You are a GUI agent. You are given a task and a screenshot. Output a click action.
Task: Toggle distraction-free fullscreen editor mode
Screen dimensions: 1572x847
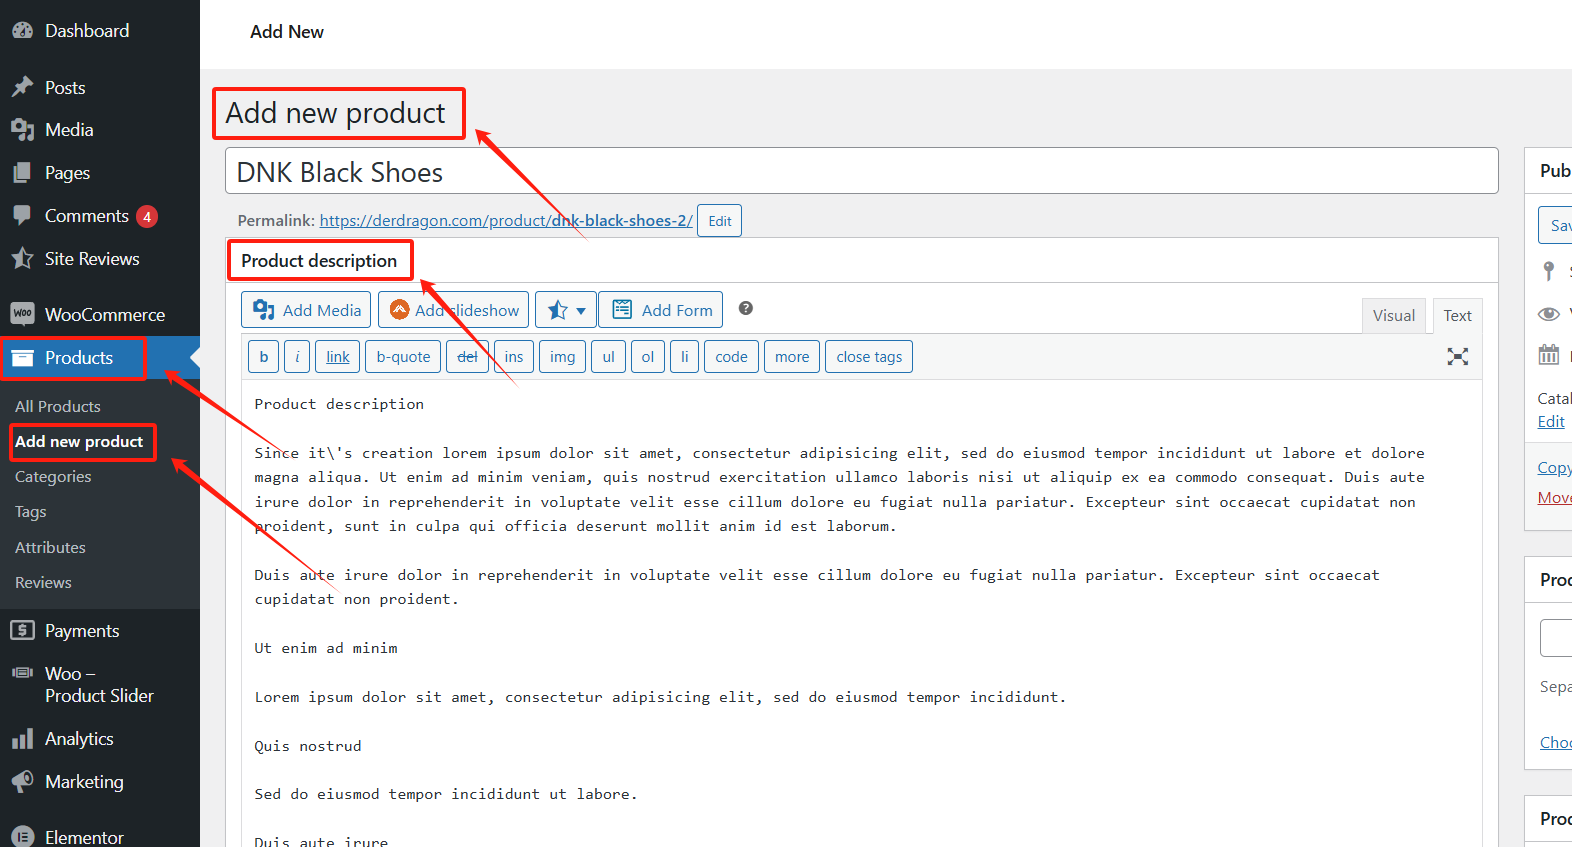(1458, 357)
